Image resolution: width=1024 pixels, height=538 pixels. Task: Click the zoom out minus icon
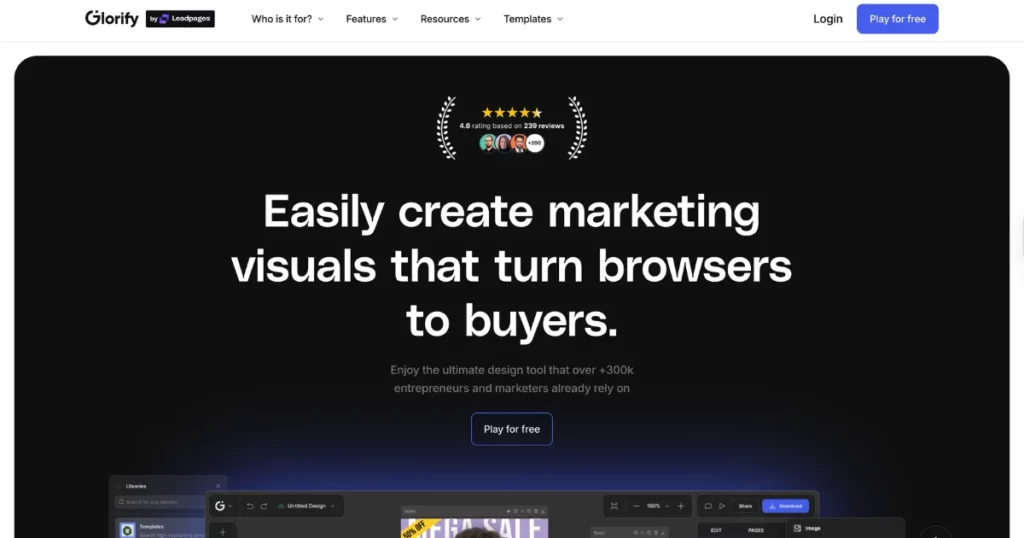(x=636, y=506)
